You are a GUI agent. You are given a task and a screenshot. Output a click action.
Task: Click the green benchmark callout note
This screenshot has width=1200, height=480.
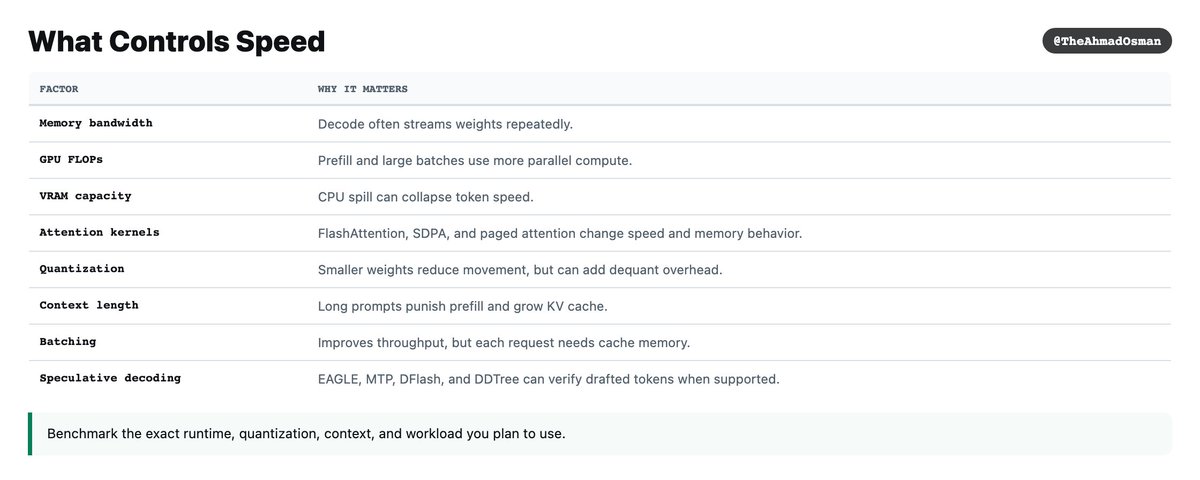coord(600,434)
